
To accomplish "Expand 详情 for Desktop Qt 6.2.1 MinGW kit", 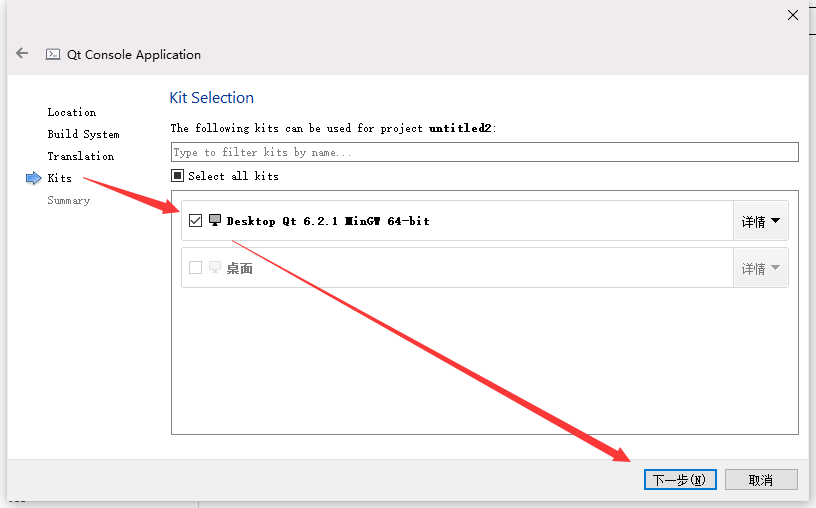I will pos(760,221).
